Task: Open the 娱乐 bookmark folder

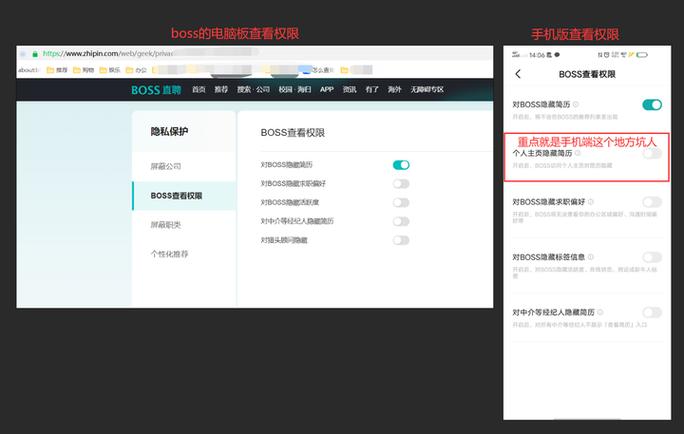Action: [109, 70]
